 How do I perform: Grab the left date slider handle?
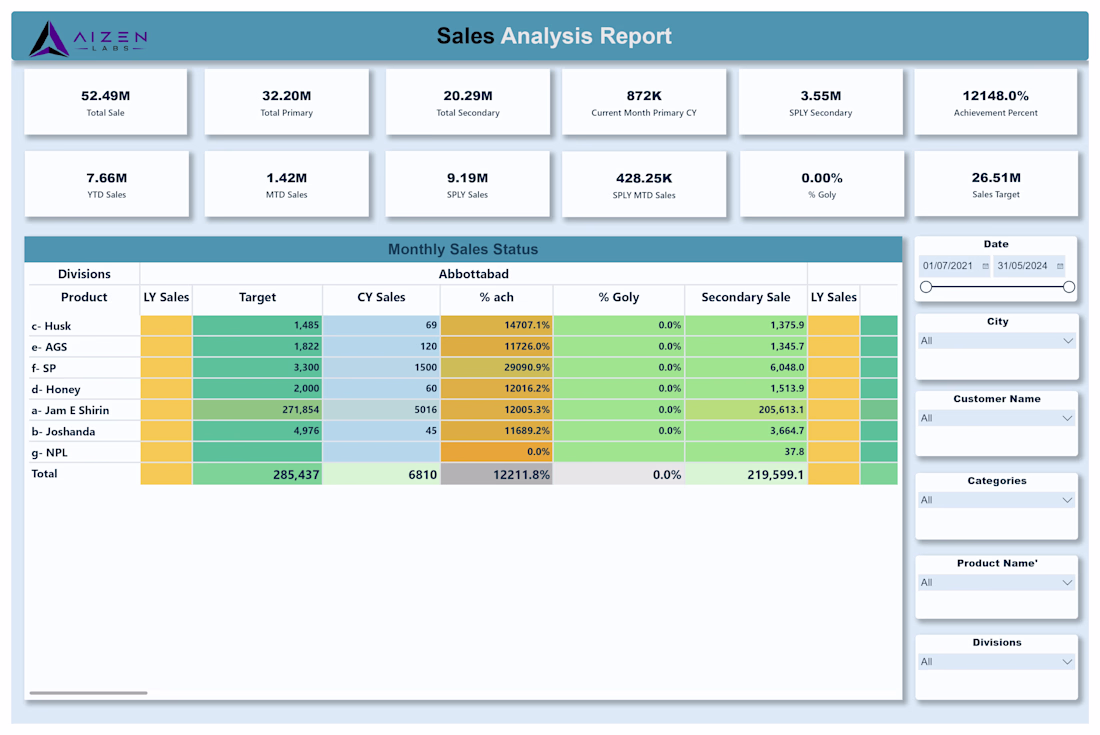[926, 287]
